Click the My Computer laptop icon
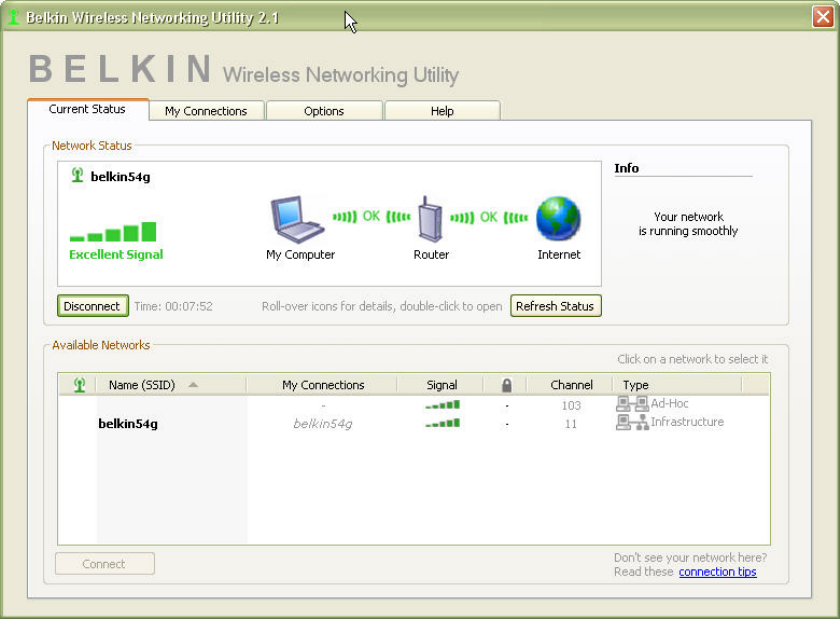 [297, 220]
